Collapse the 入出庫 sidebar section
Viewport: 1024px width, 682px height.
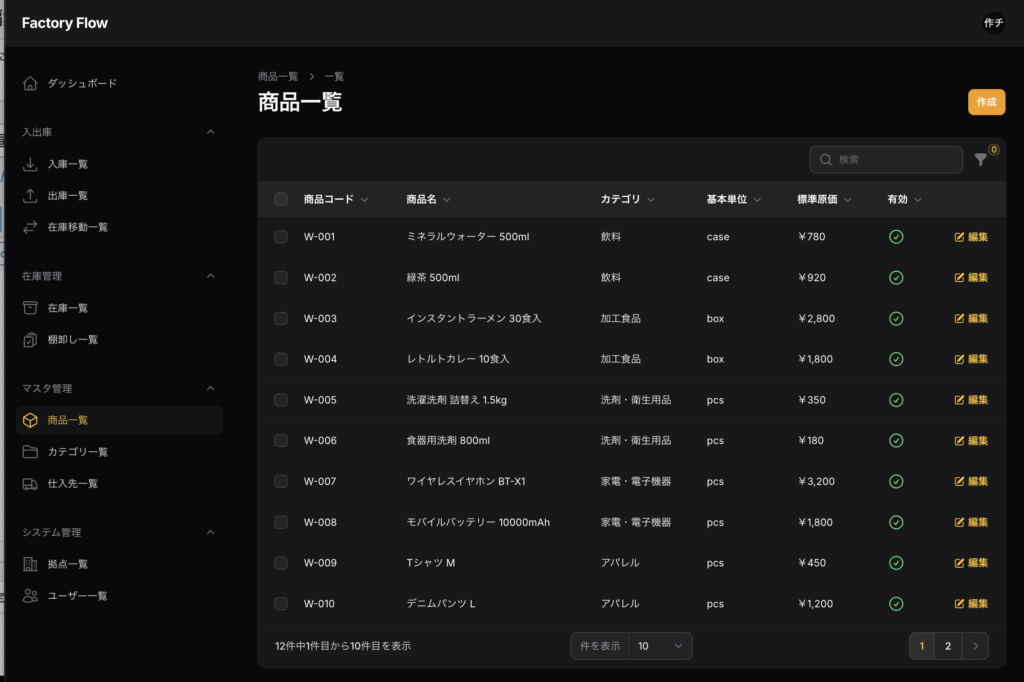[210, 132]
